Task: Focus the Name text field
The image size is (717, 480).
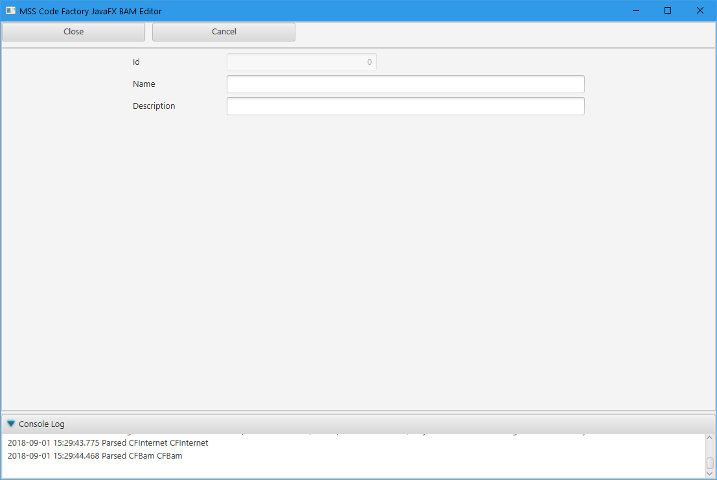Action: click(x=405, y=84)
